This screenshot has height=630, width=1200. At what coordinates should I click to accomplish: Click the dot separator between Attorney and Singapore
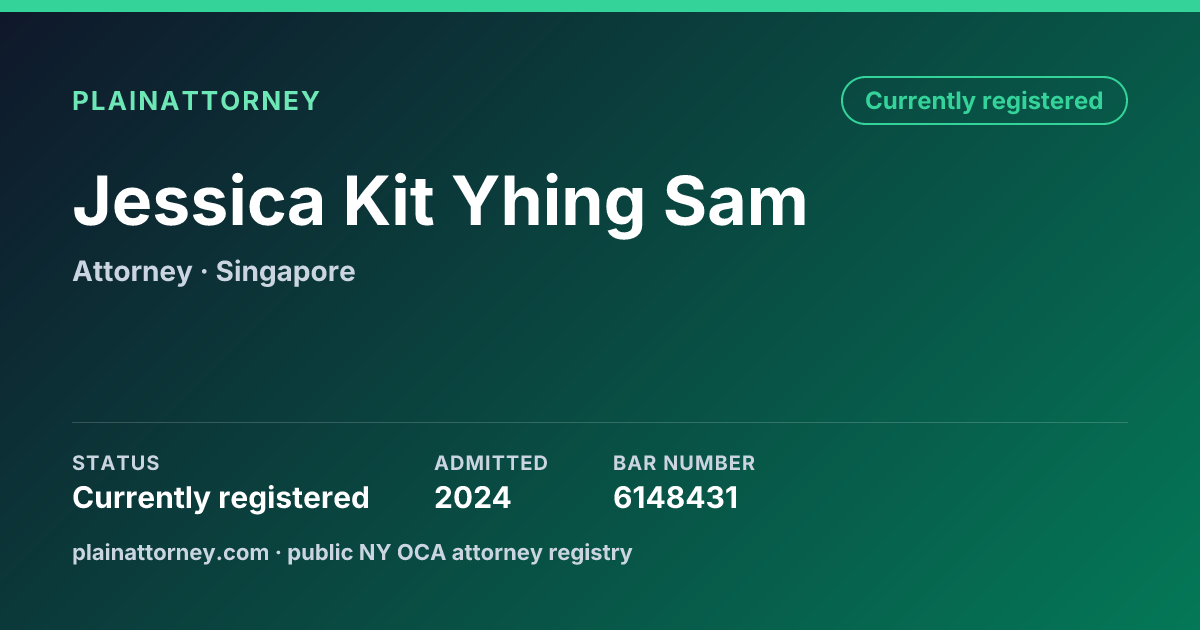click(x=204, y=273)
